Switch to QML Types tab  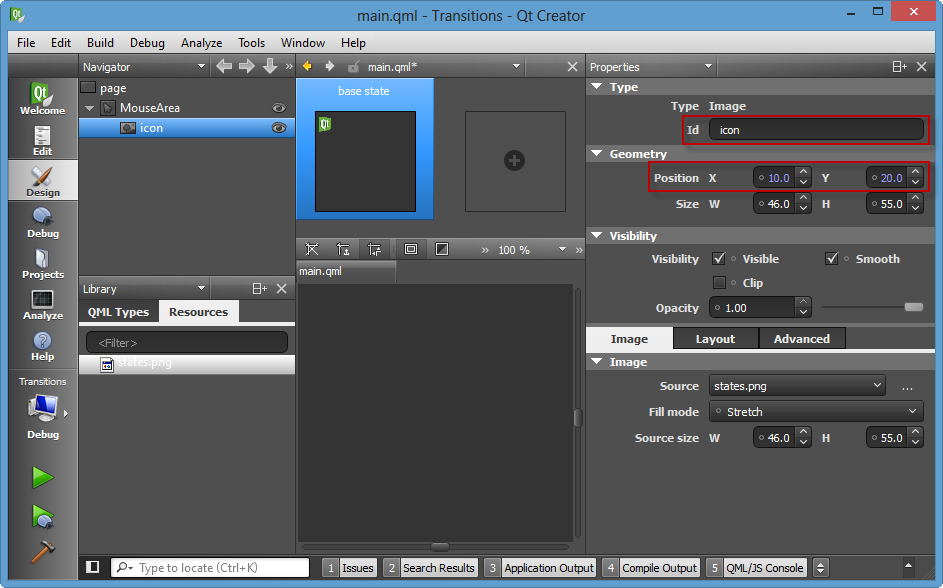(118, 312)
